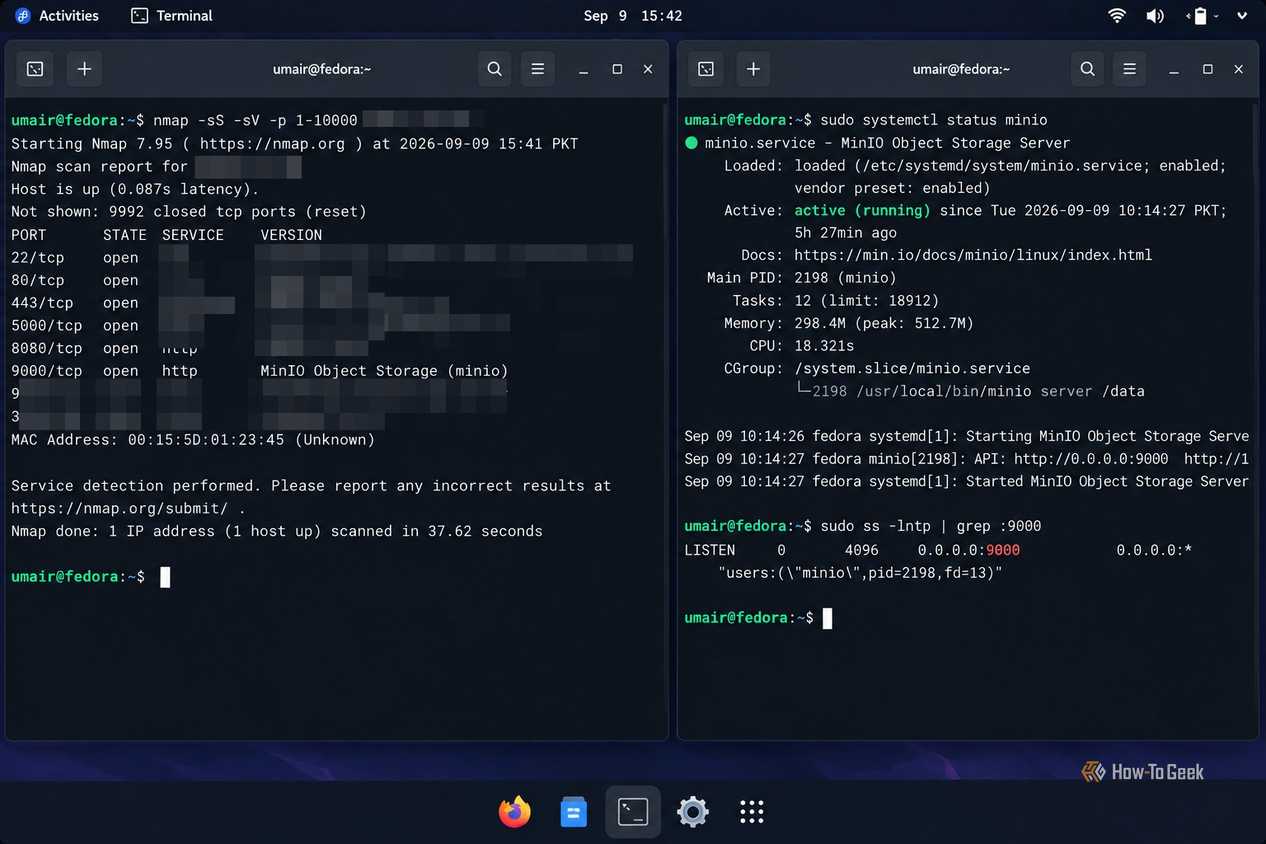This screenshot has width=1266, height=844.
Task: Add a new tab in right terminal window
Action: click(x=754, y=69)
